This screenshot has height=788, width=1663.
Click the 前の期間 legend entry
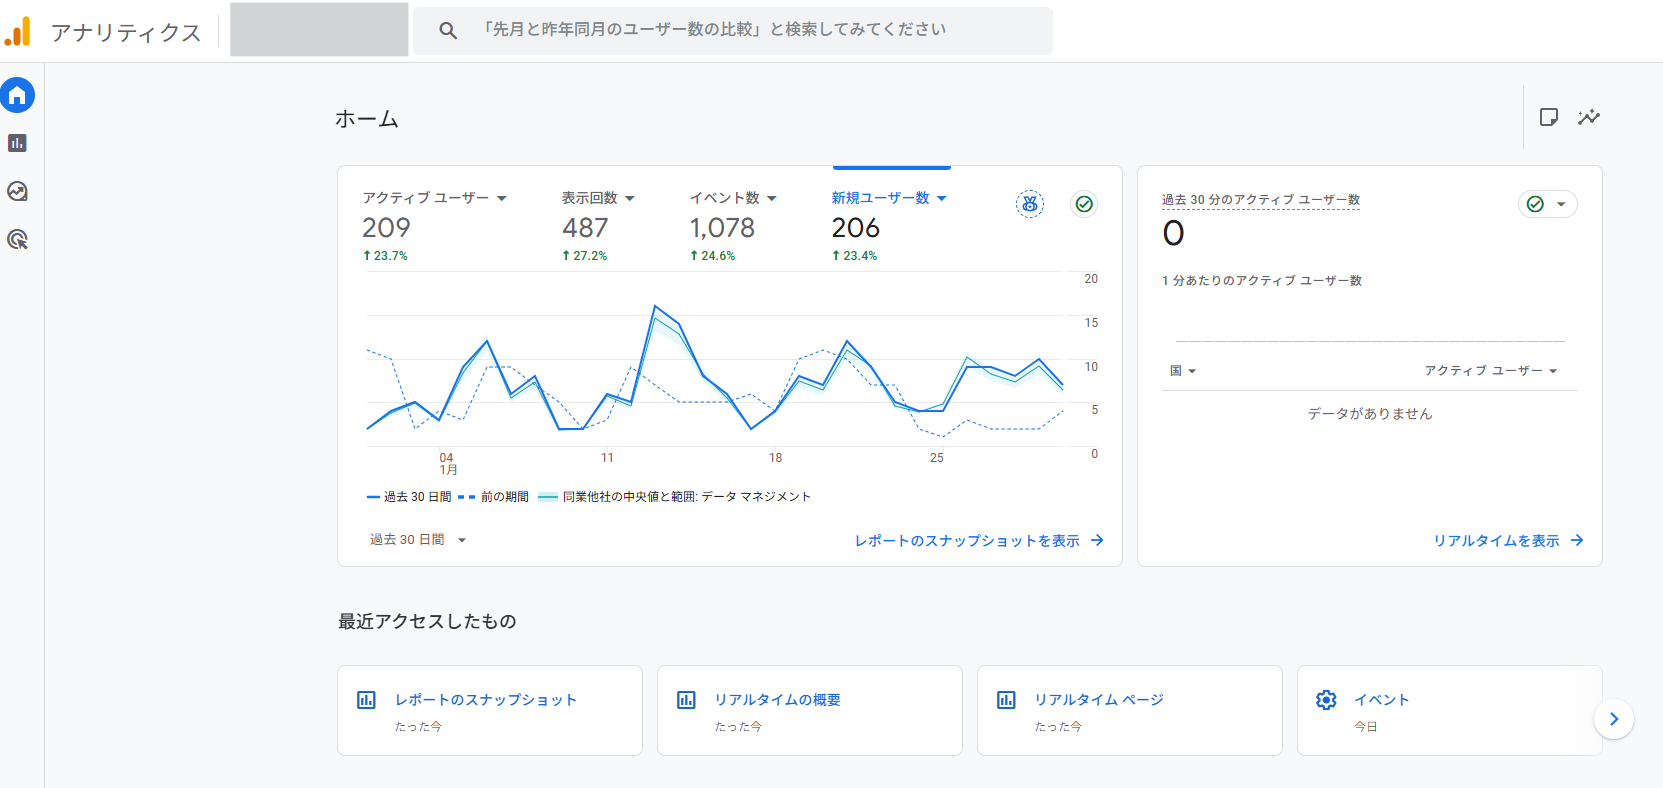(494, 497)
